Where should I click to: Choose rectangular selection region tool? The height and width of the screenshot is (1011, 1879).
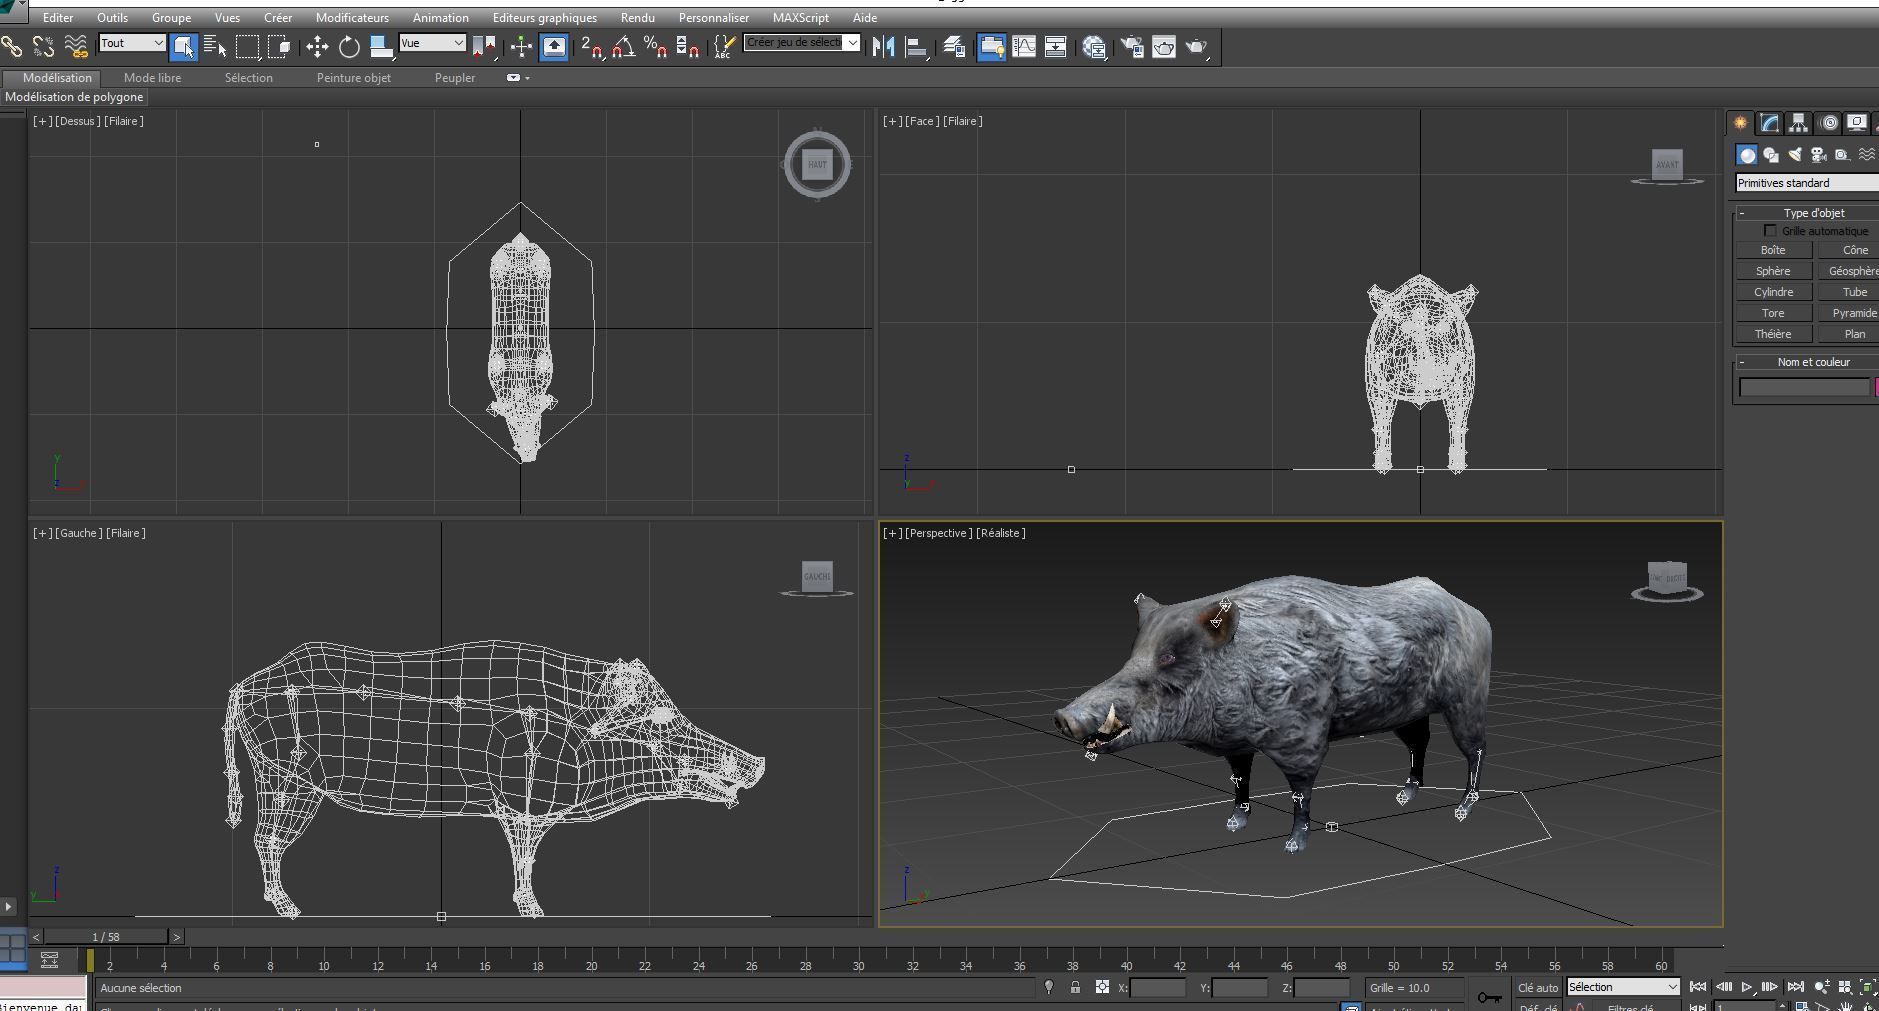(x=247, y=46)
